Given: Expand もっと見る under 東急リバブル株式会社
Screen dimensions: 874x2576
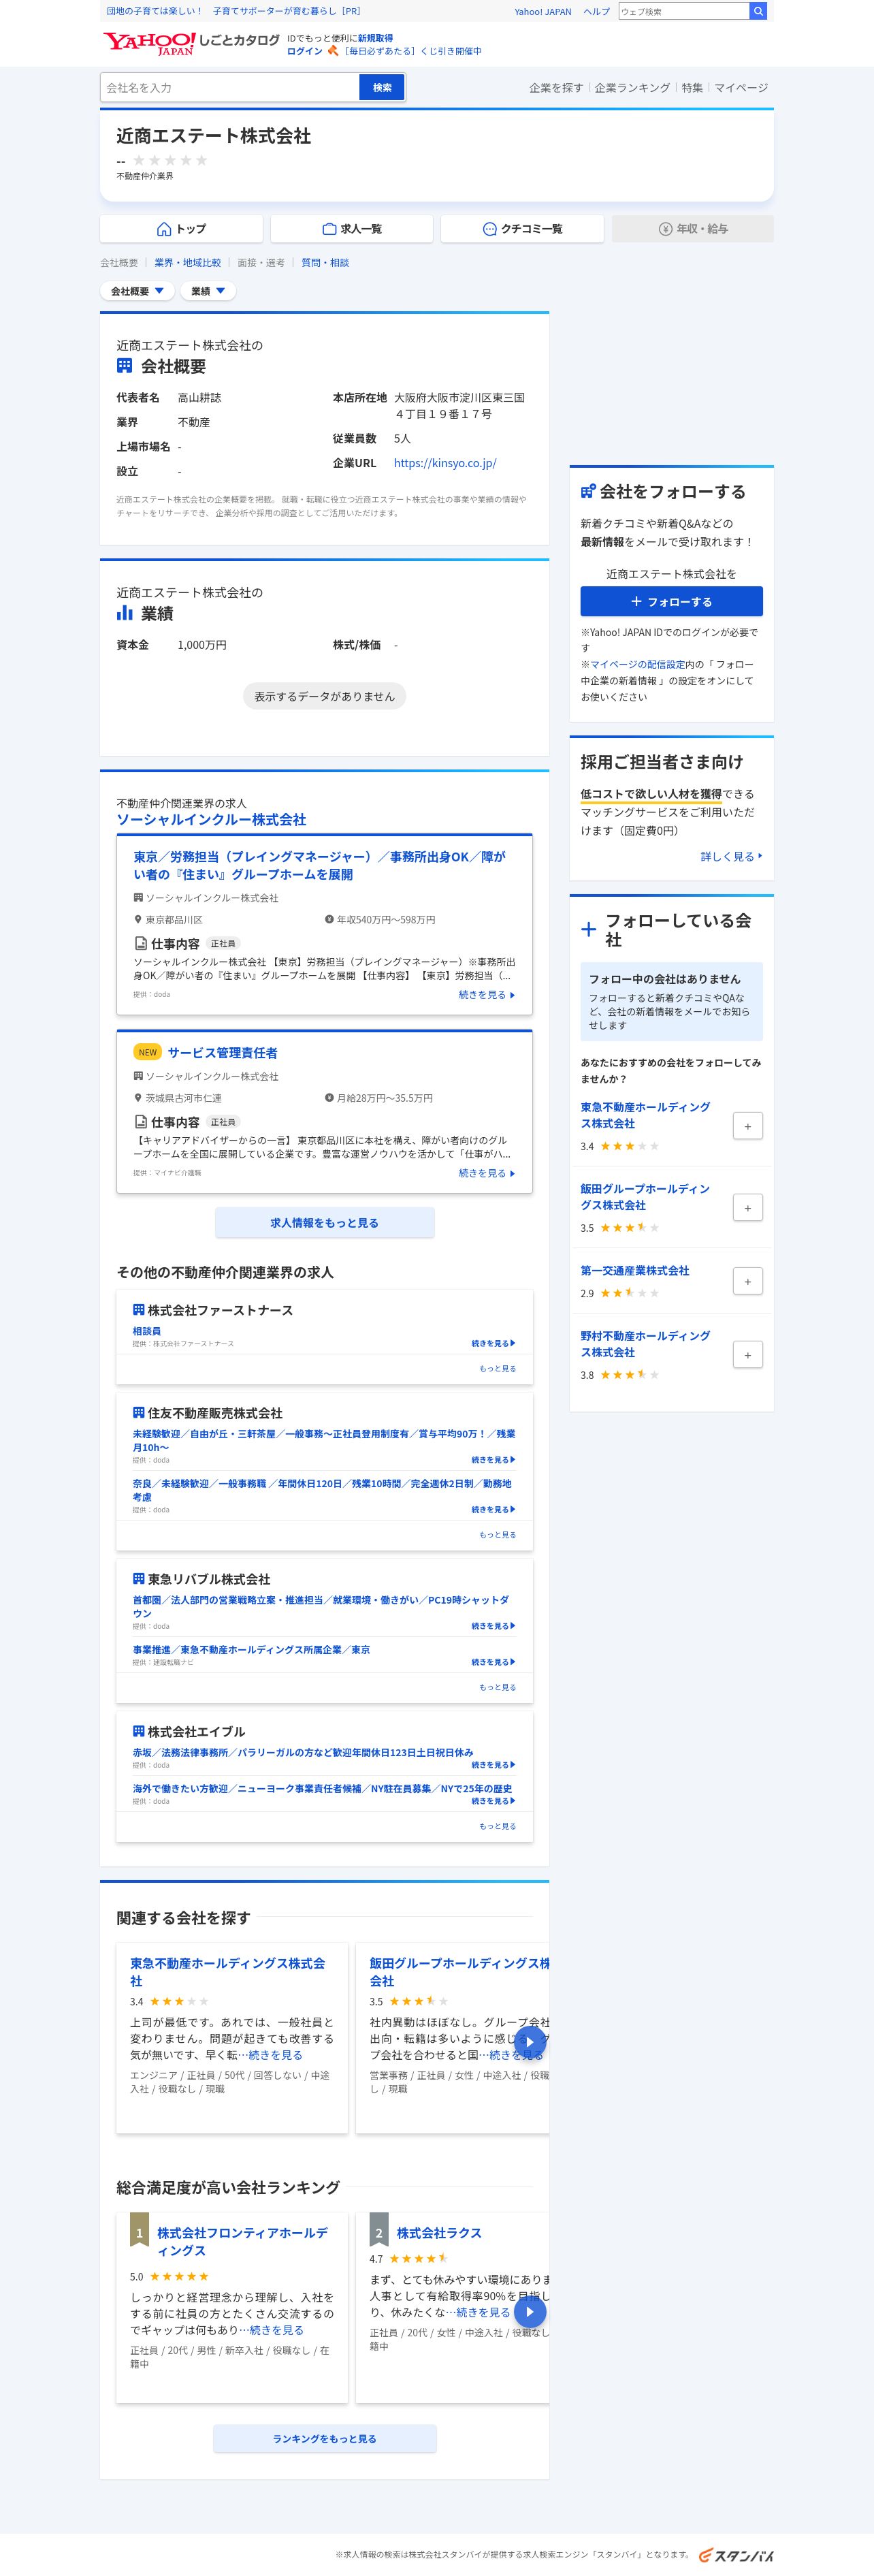Looking at the screenshot, I should click(x=497, y=1687).
